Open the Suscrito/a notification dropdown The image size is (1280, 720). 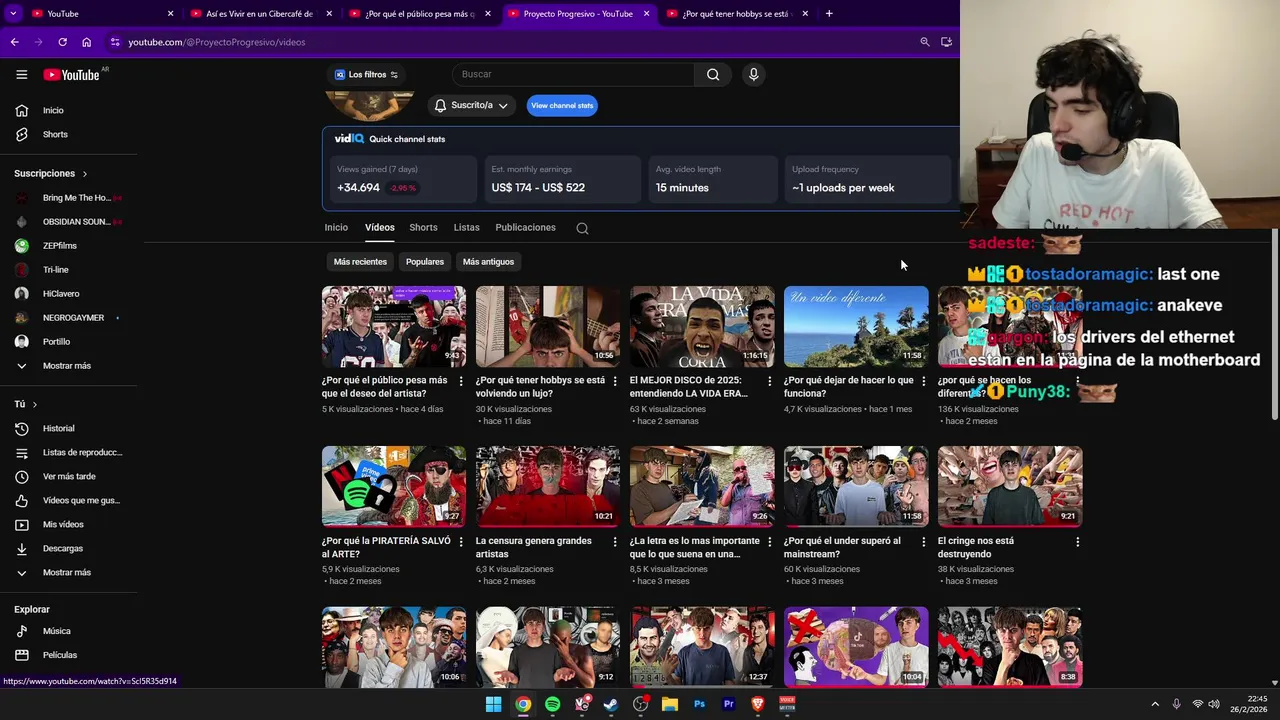471,105
